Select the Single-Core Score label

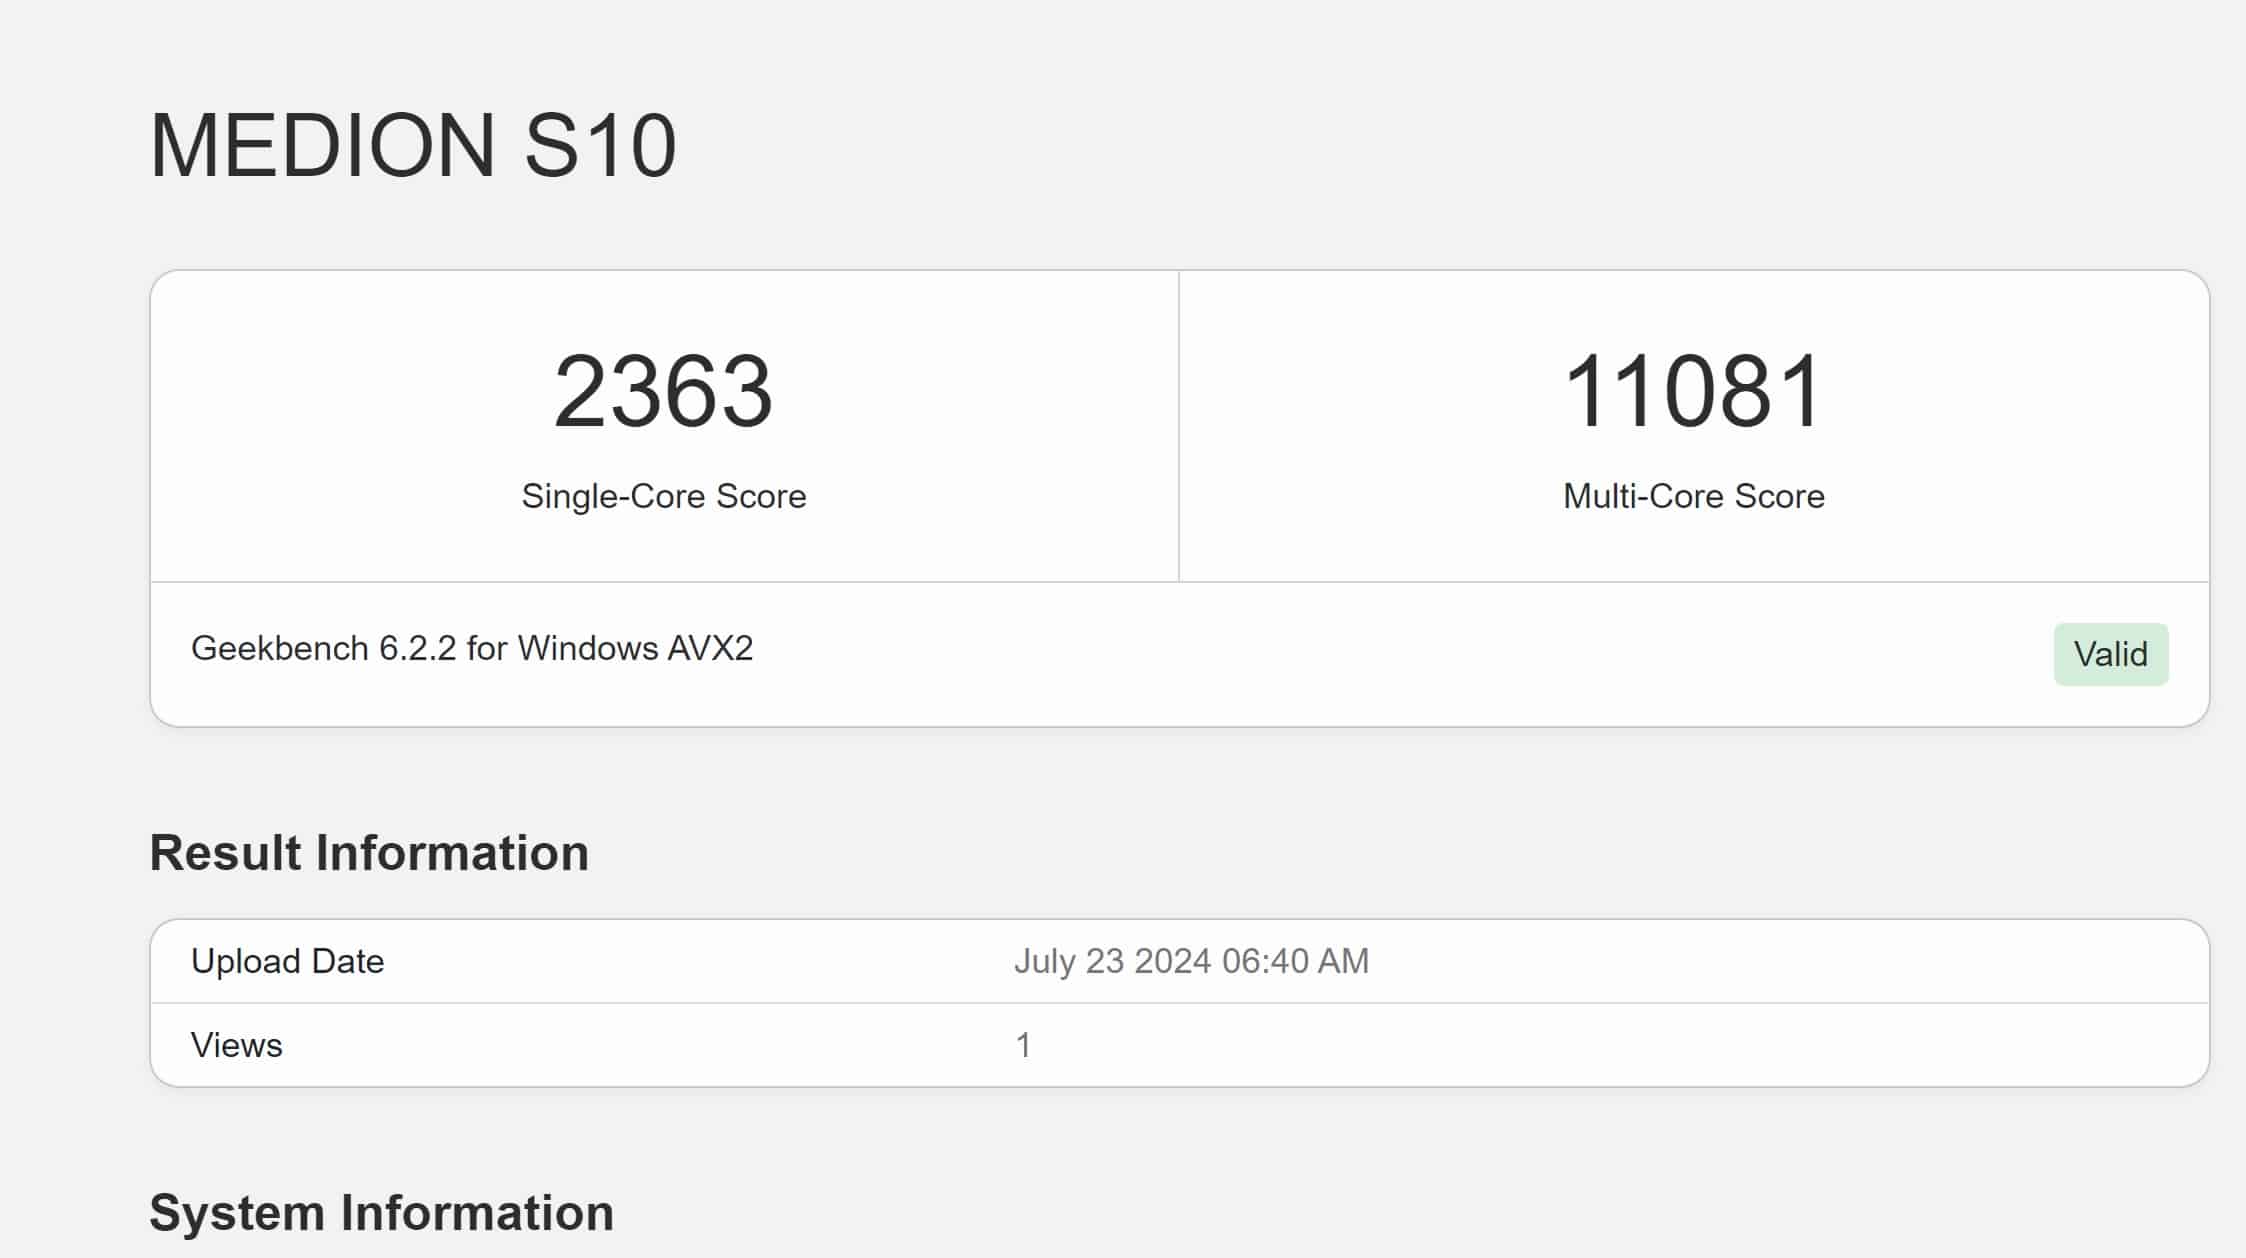[663, 496]
